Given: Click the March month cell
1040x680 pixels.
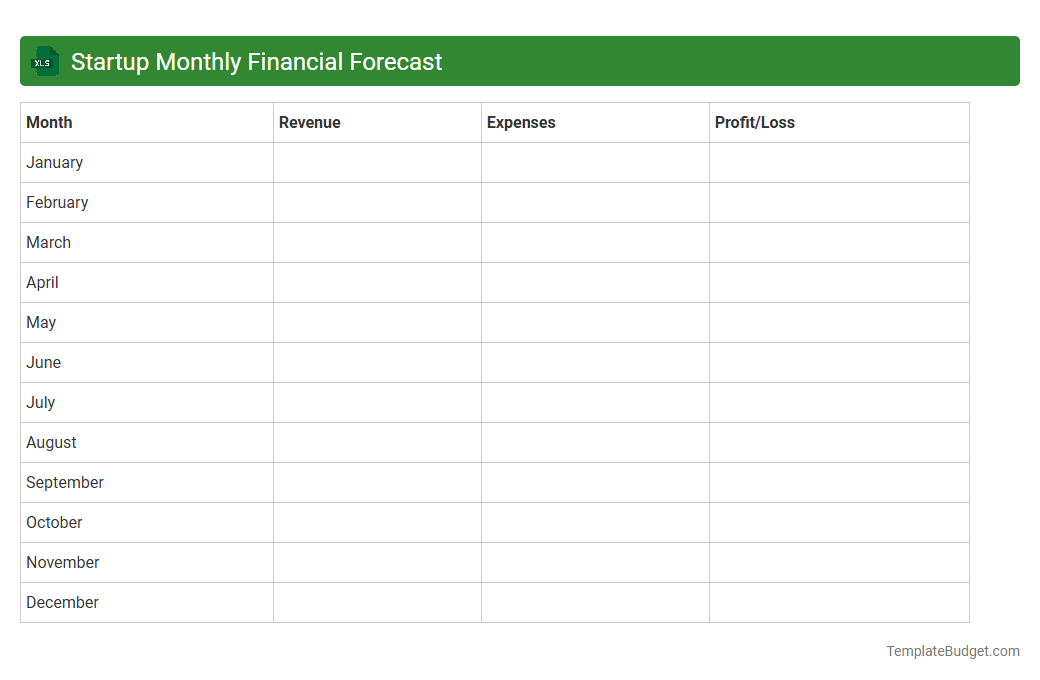Looking at the screenshot, I should click(x=48, y=242).
